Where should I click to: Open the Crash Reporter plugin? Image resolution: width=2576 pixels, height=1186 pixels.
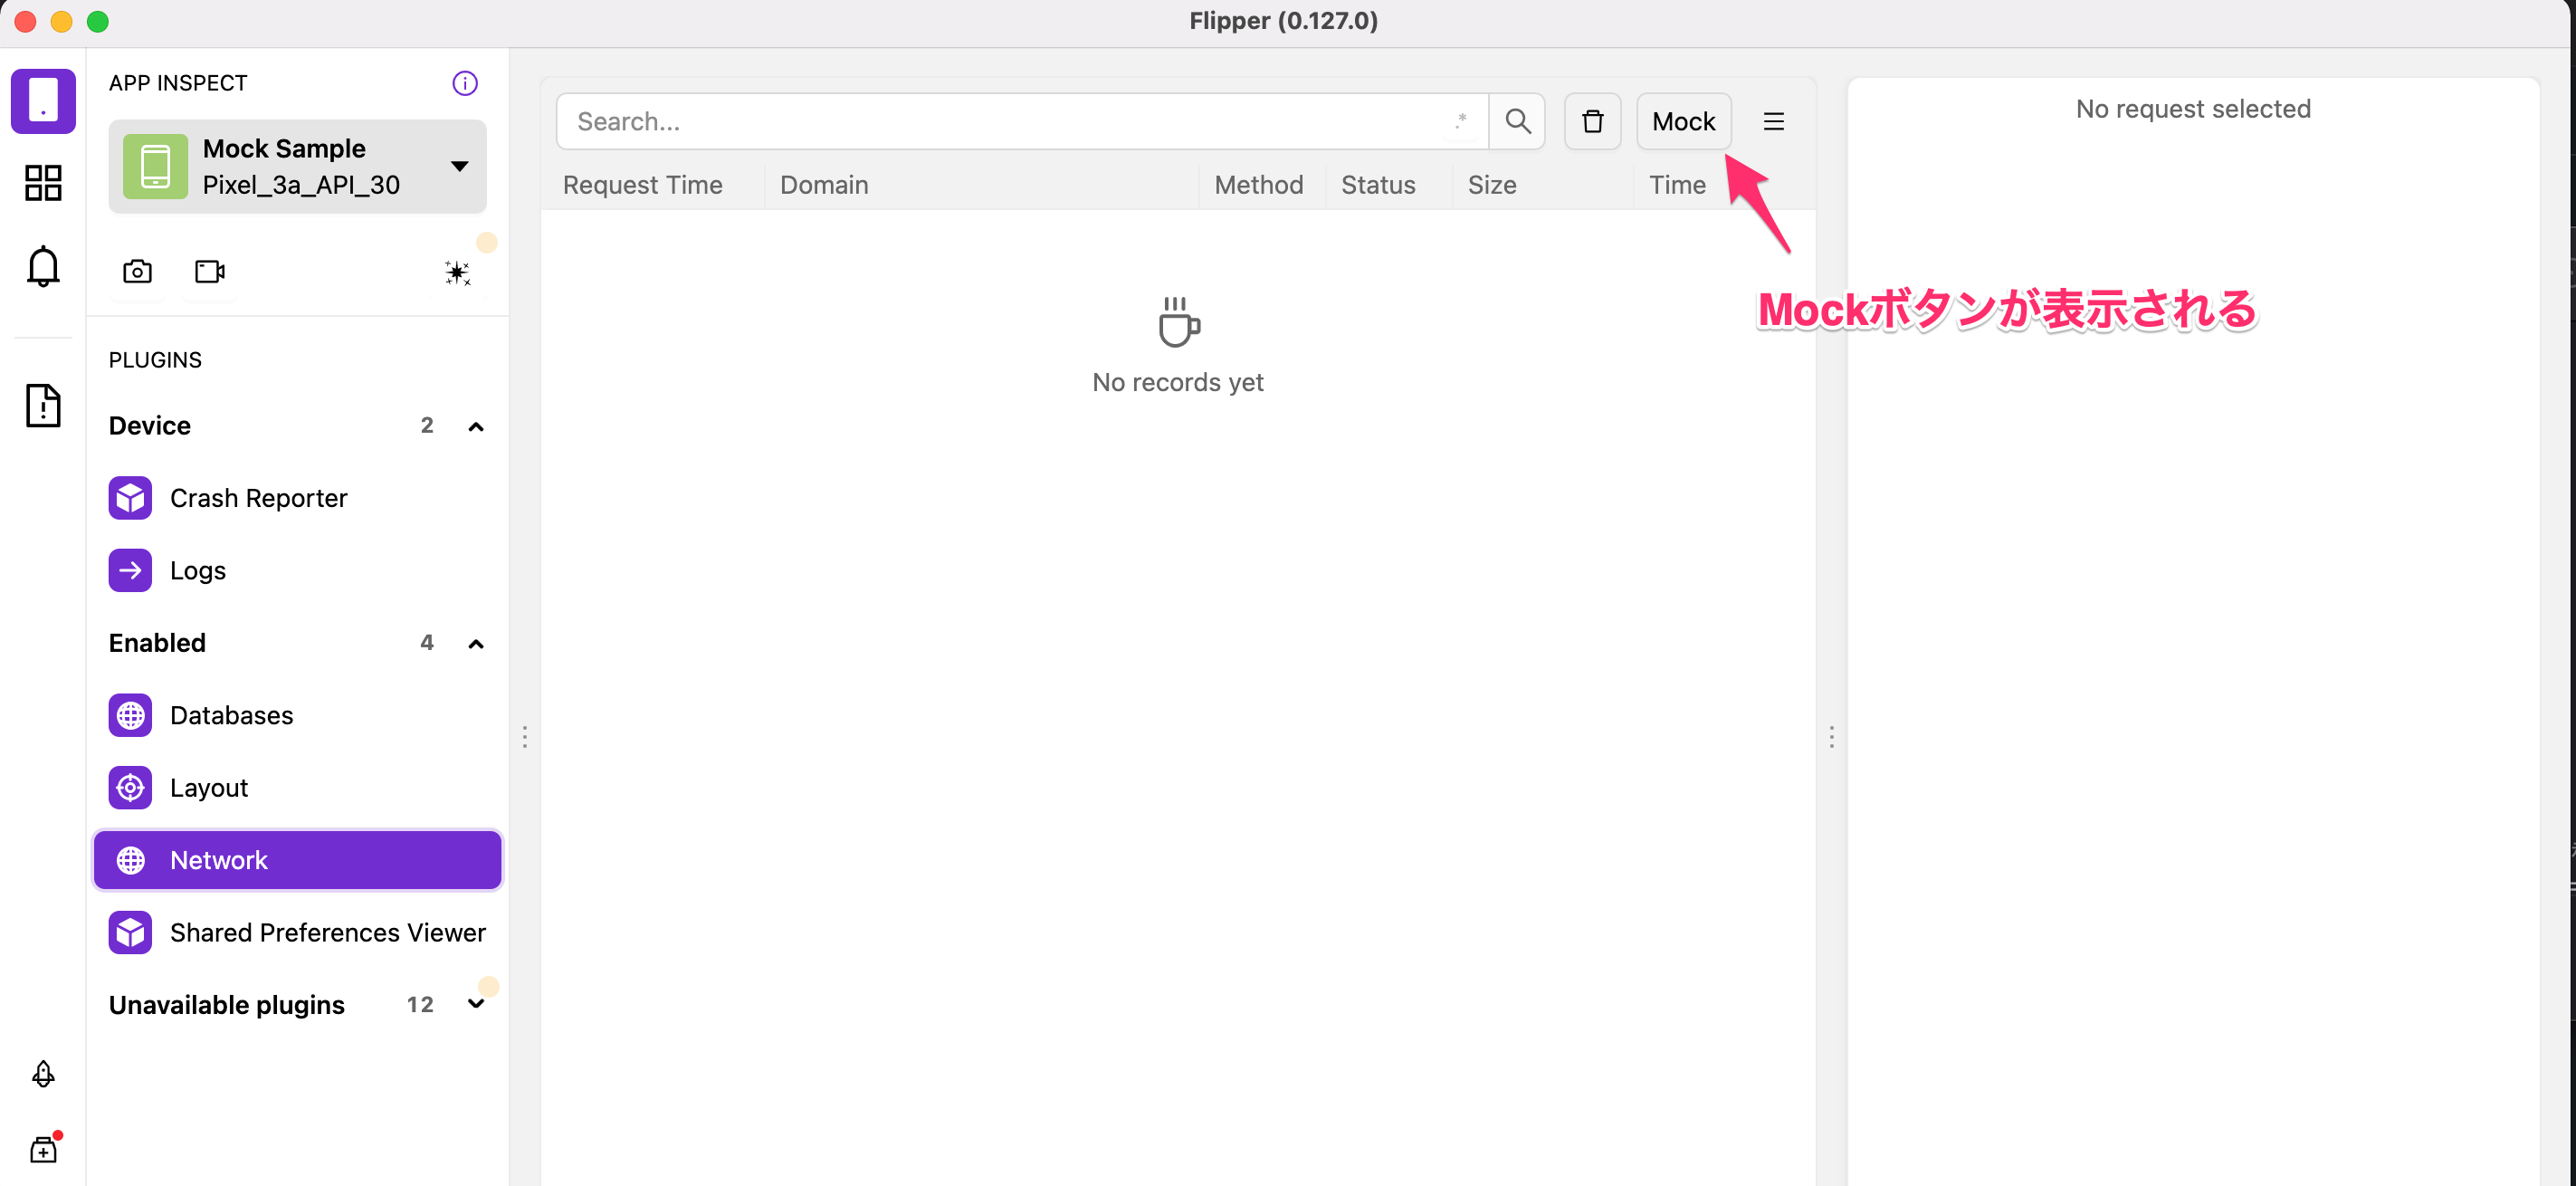click(258, 497)
